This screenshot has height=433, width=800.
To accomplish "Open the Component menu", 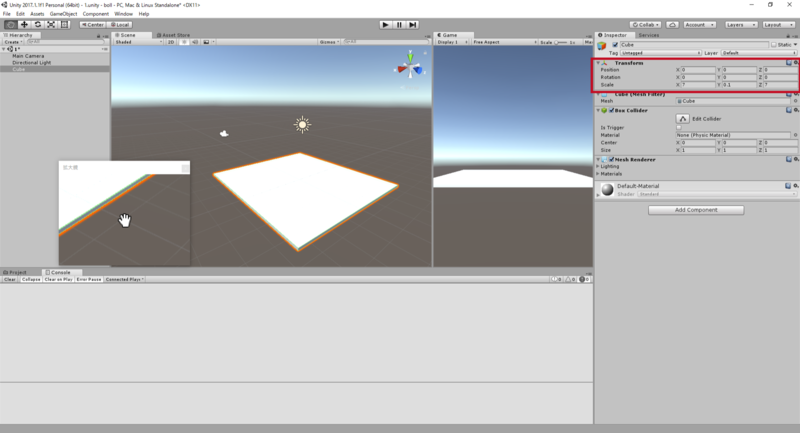I will coord(95,14).
